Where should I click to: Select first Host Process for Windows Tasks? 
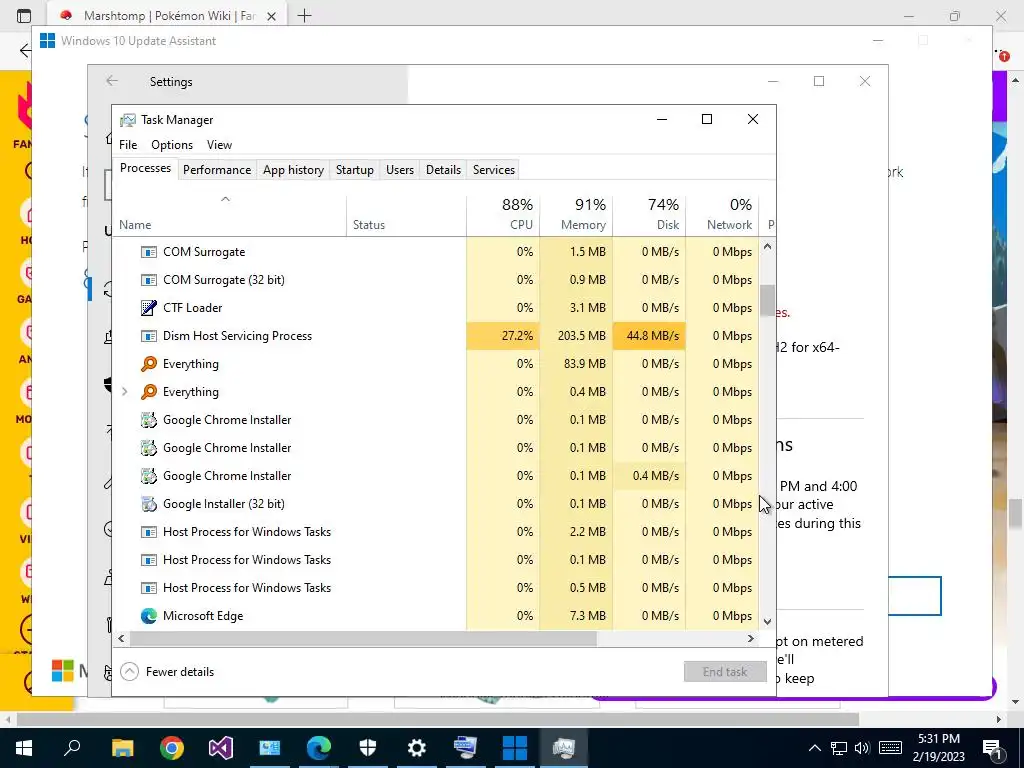[436, 532]
